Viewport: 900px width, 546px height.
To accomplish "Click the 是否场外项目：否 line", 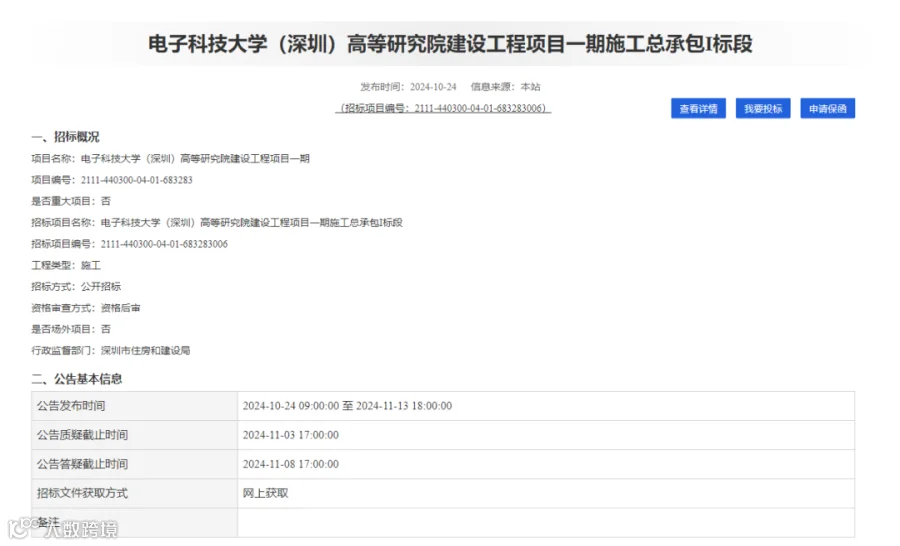I will click(71, 329).
